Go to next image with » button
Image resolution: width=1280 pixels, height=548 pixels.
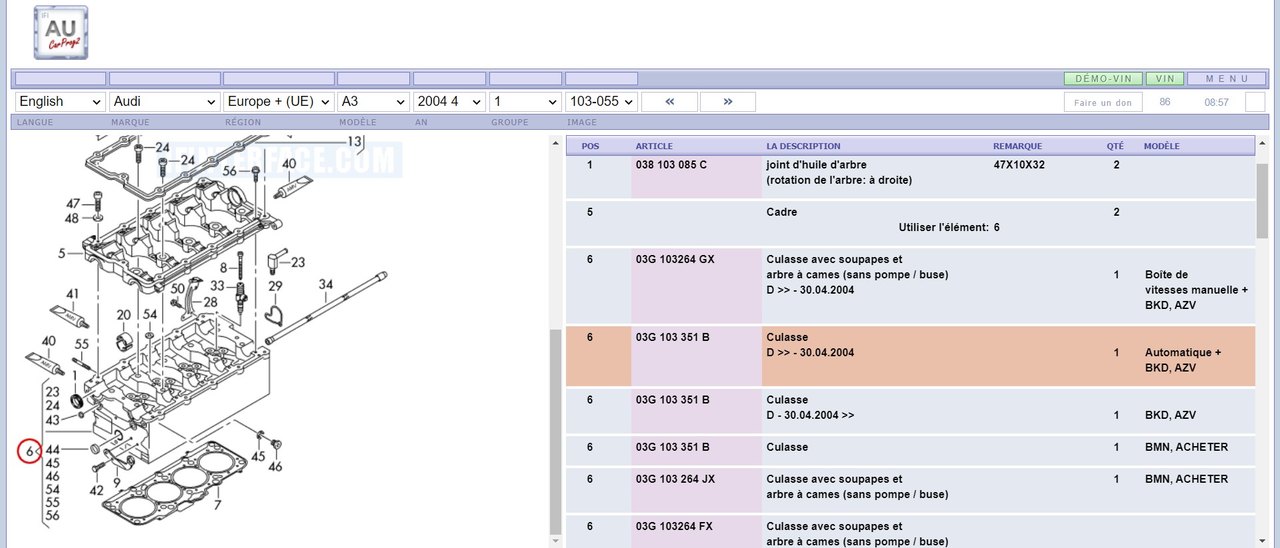point(728,102)
